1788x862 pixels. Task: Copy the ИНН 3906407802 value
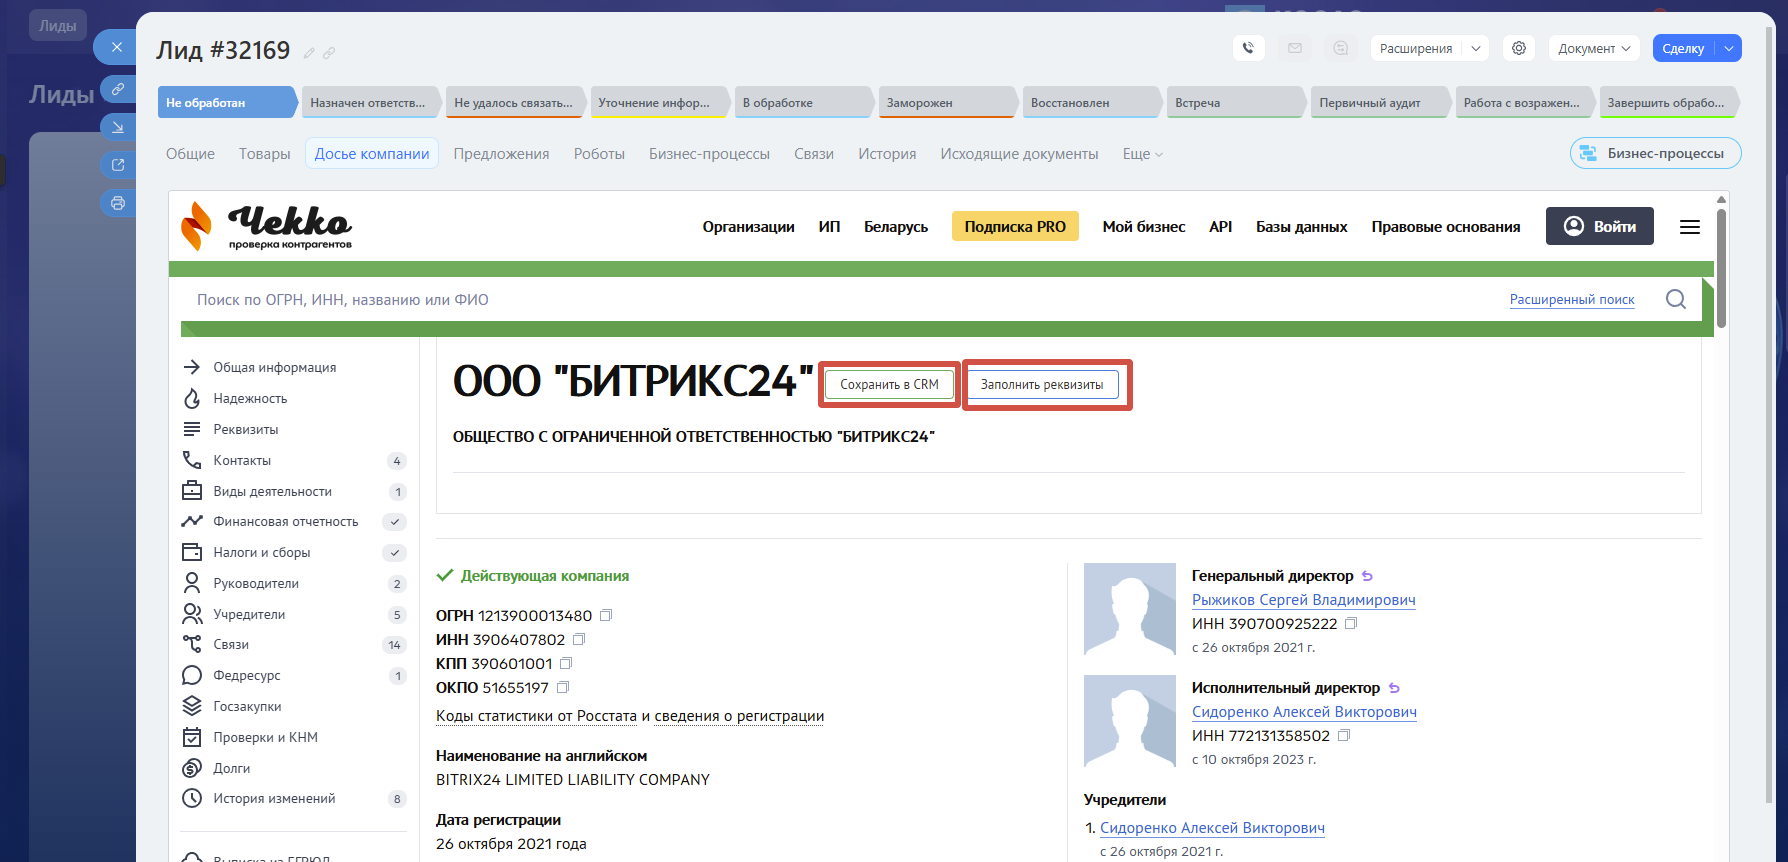(579, 640)
